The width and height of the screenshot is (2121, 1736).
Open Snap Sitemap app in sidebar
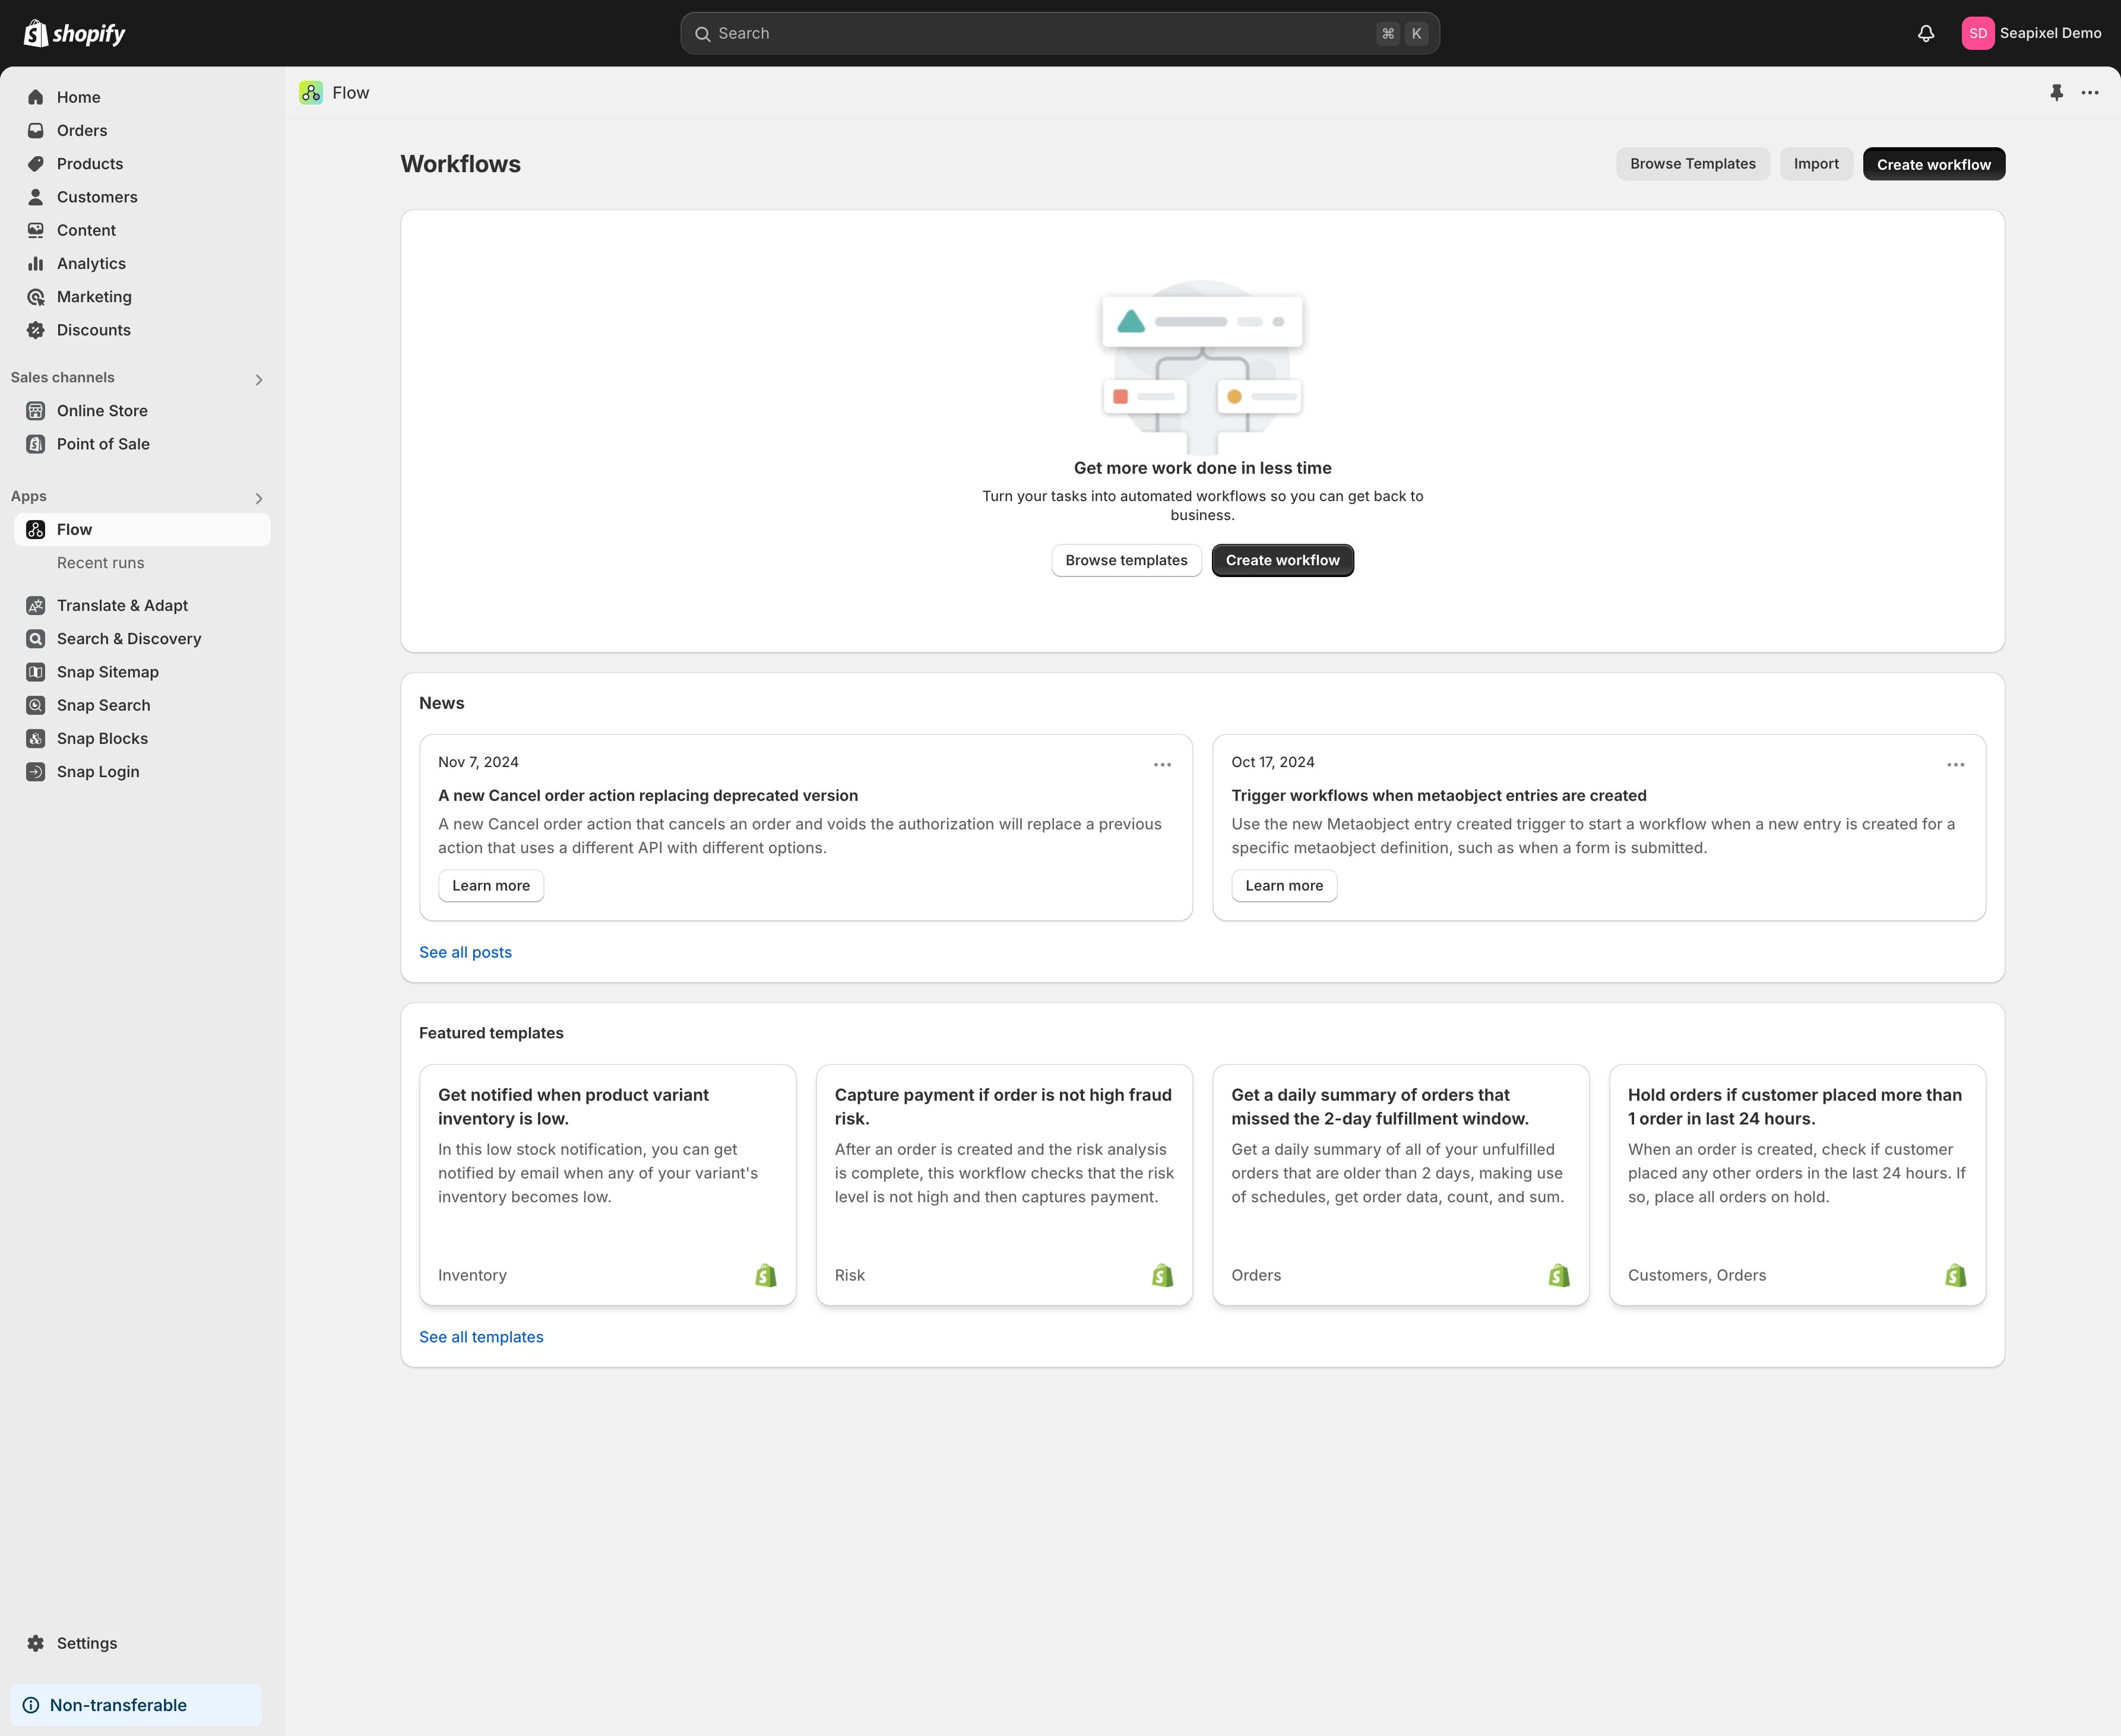(x=107, y=672)
